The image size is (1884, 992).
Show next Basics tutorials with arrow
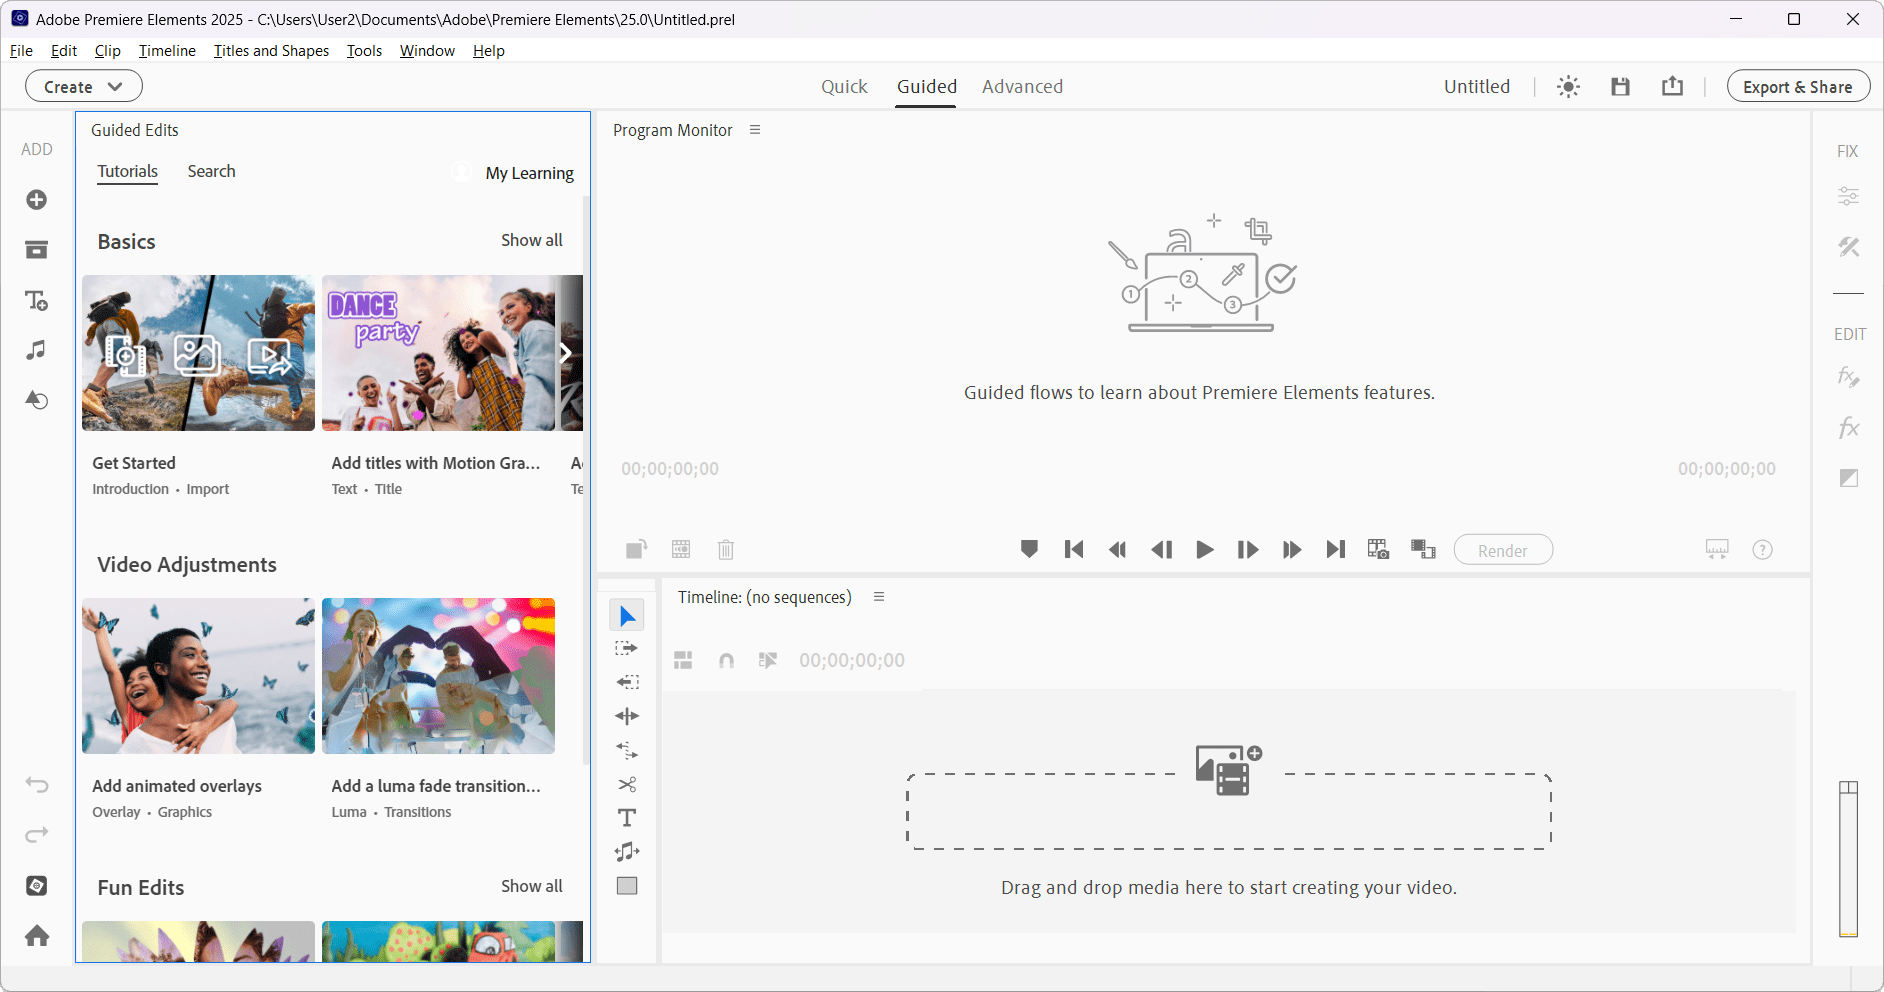(566, 353)
